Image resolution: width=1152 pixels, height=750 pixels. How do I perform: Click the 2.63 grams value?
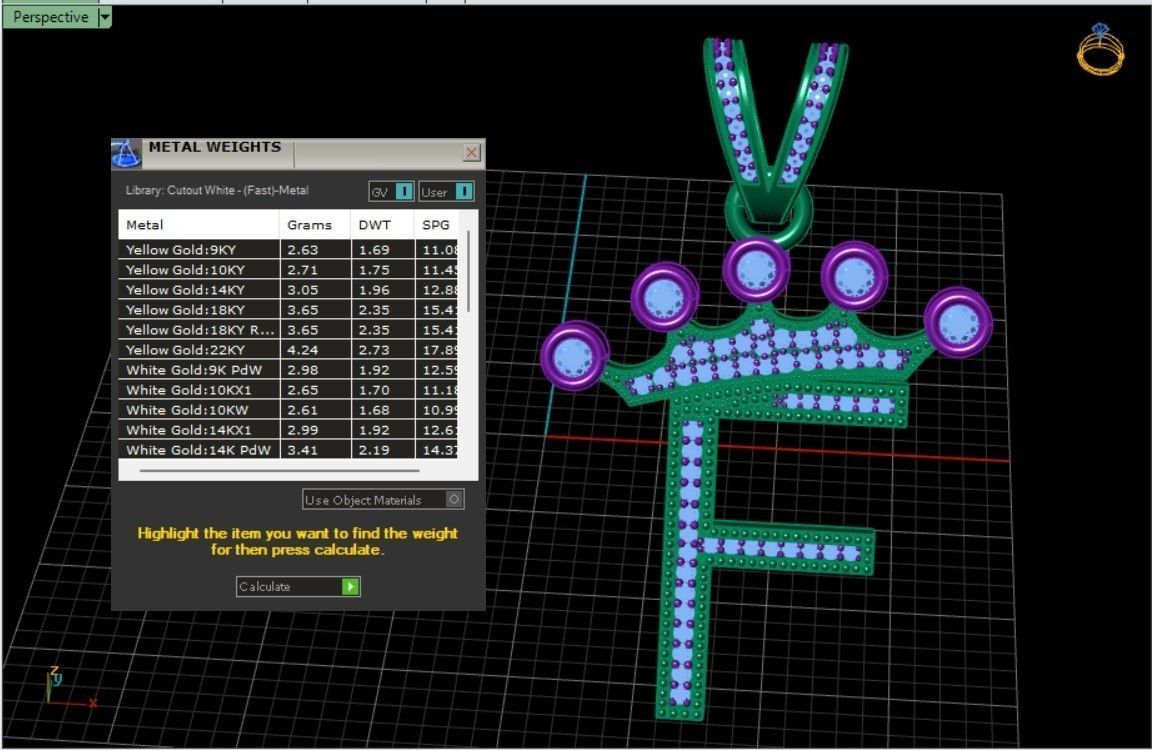pyautogui.click(x=303, y=250)
